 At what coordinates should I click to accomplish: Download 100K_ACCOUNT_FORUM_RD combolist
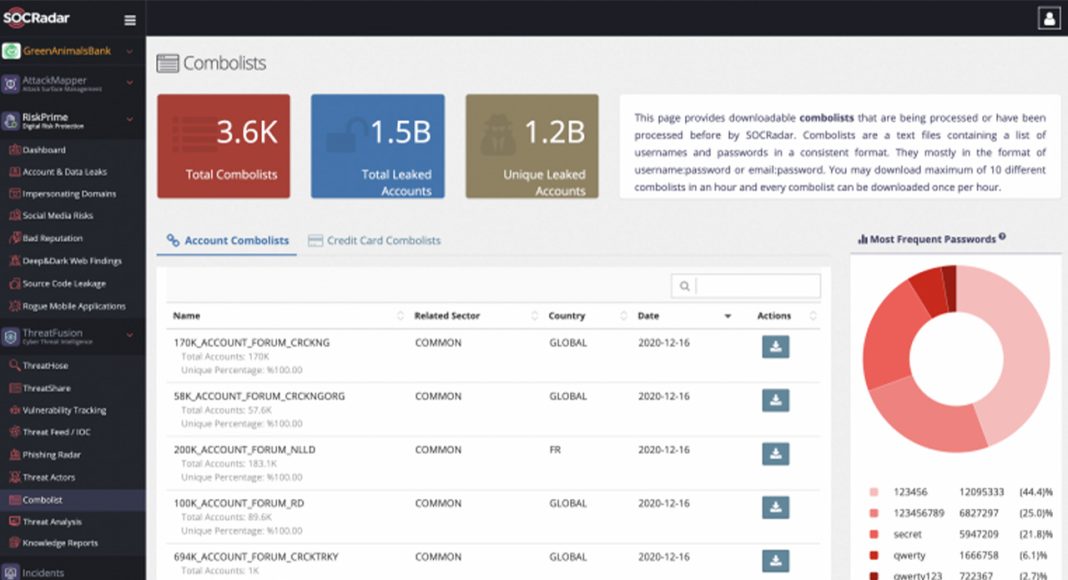click(x=775, y=507)
